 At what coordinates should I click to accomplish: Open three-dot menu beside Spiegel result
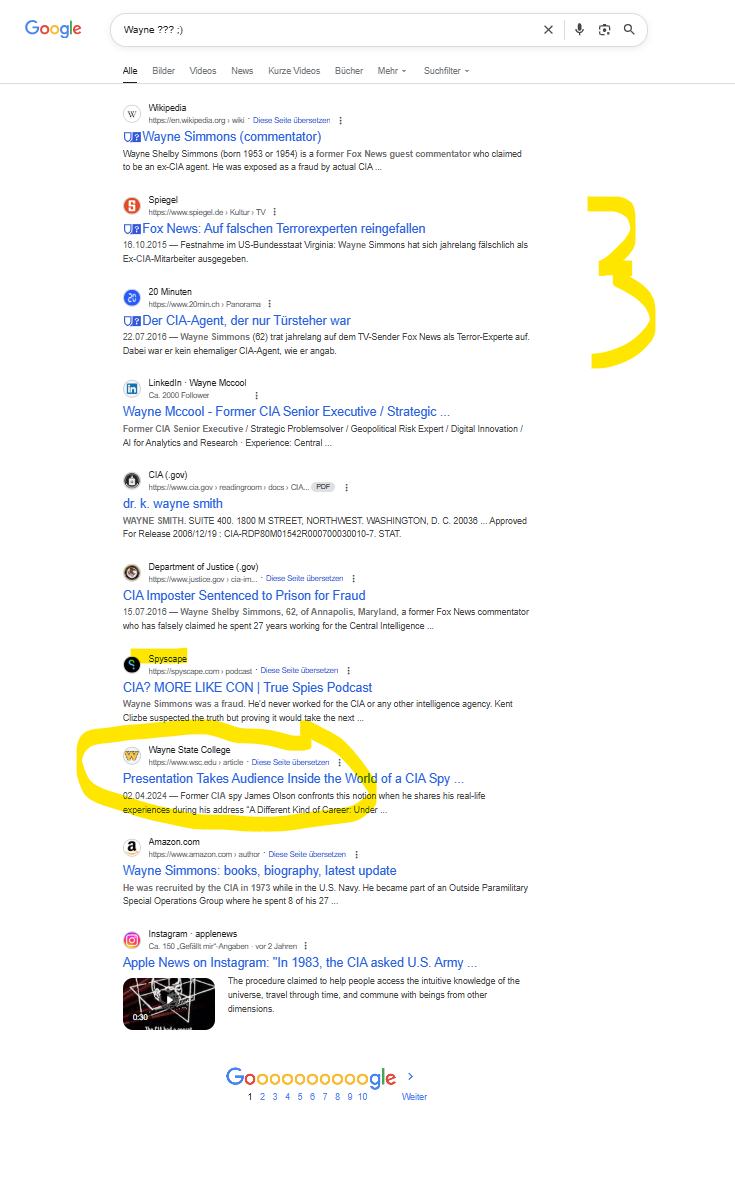coord(274,212)
